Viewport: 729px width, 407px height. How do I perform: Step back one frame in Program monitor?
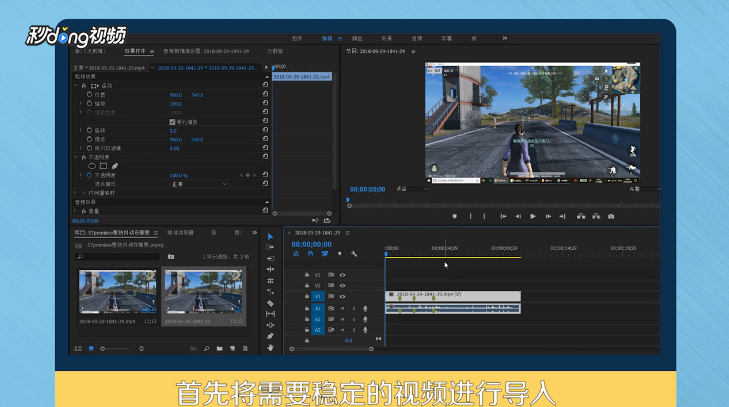coord(518,216)
